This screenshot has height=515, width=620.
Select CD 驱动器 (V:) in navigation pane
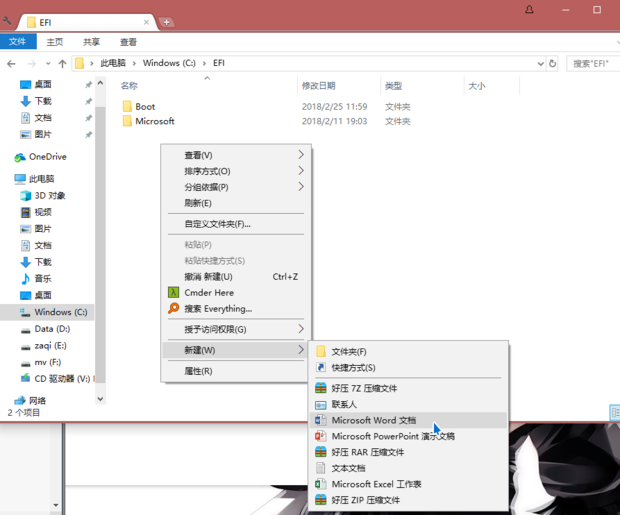(55, 379)
